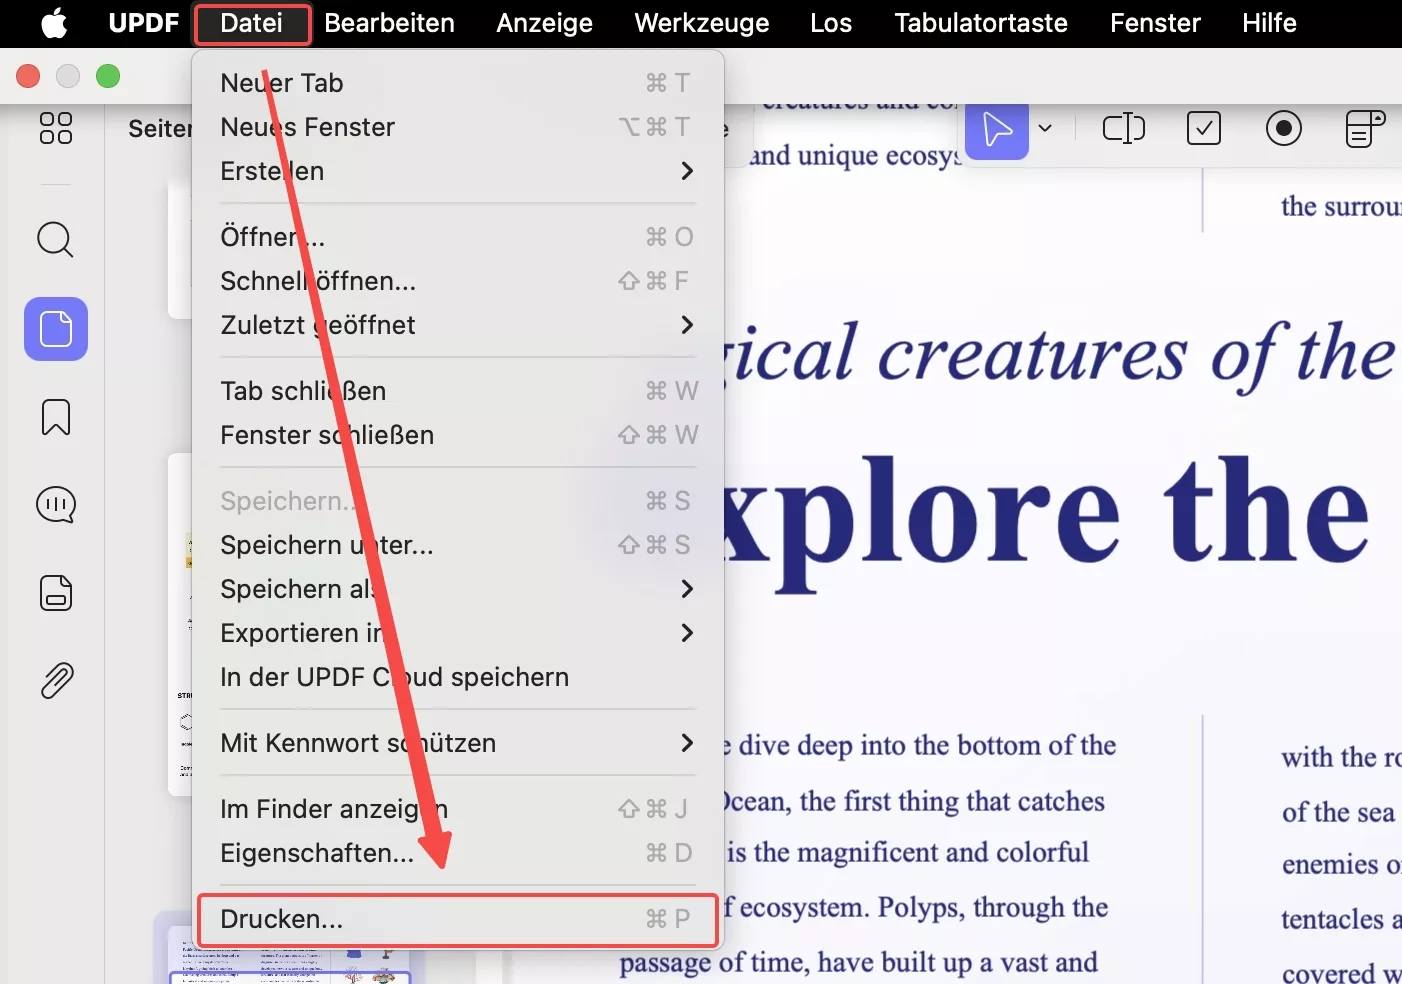The width and height of the screenshot is (1402, 984).
Task: Insert a radio button form field
Action: [1285, 128]
